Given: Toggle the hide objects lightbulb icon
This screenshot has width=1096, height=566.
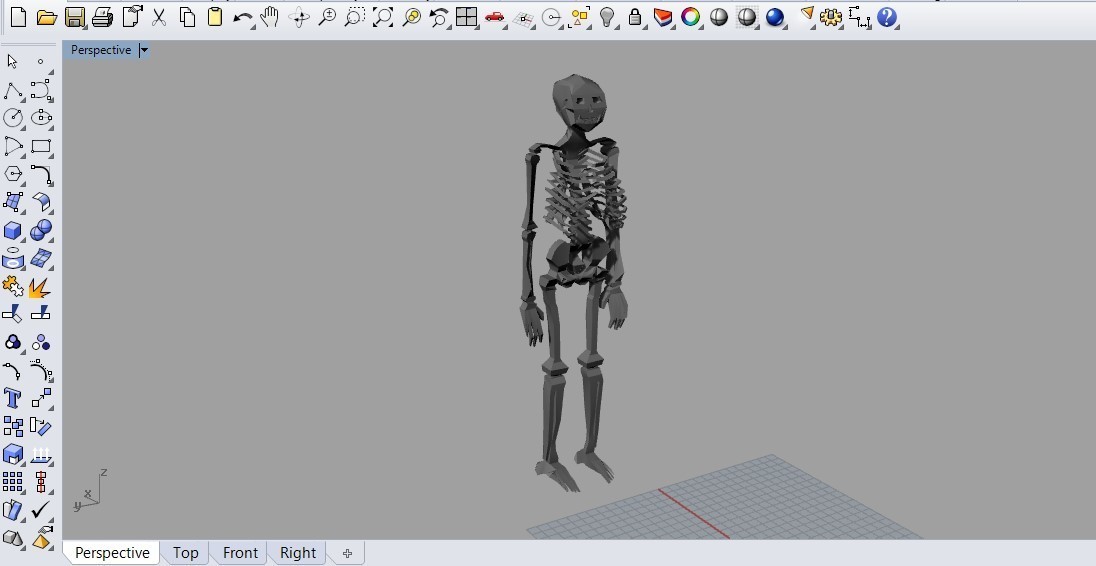Looking at the screenshot, I should [607, 17].
